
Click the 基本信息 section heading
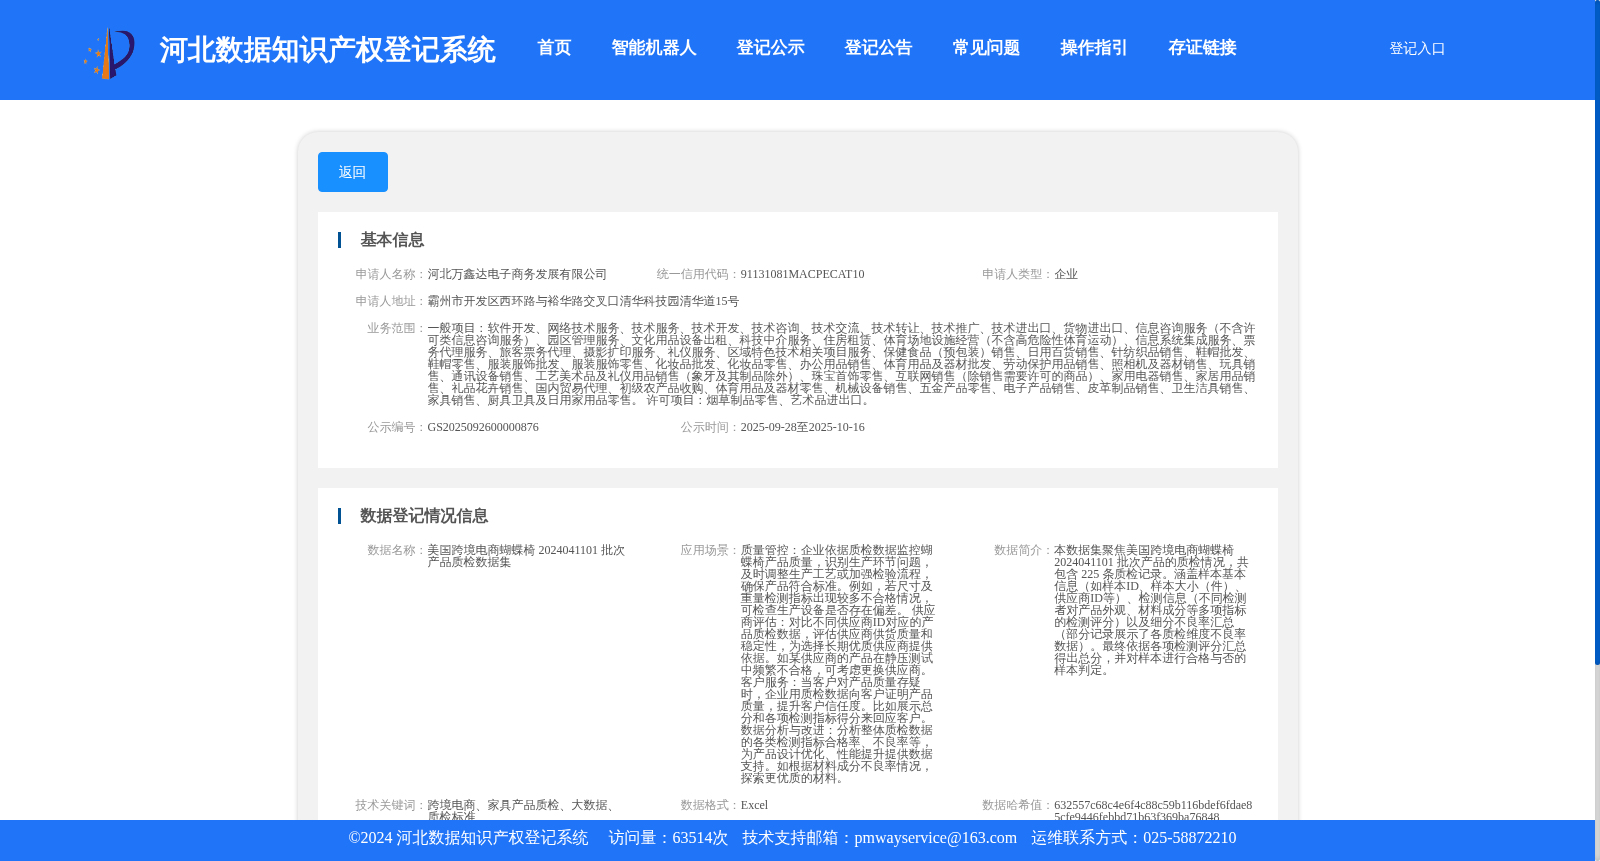tap(392, 240)
